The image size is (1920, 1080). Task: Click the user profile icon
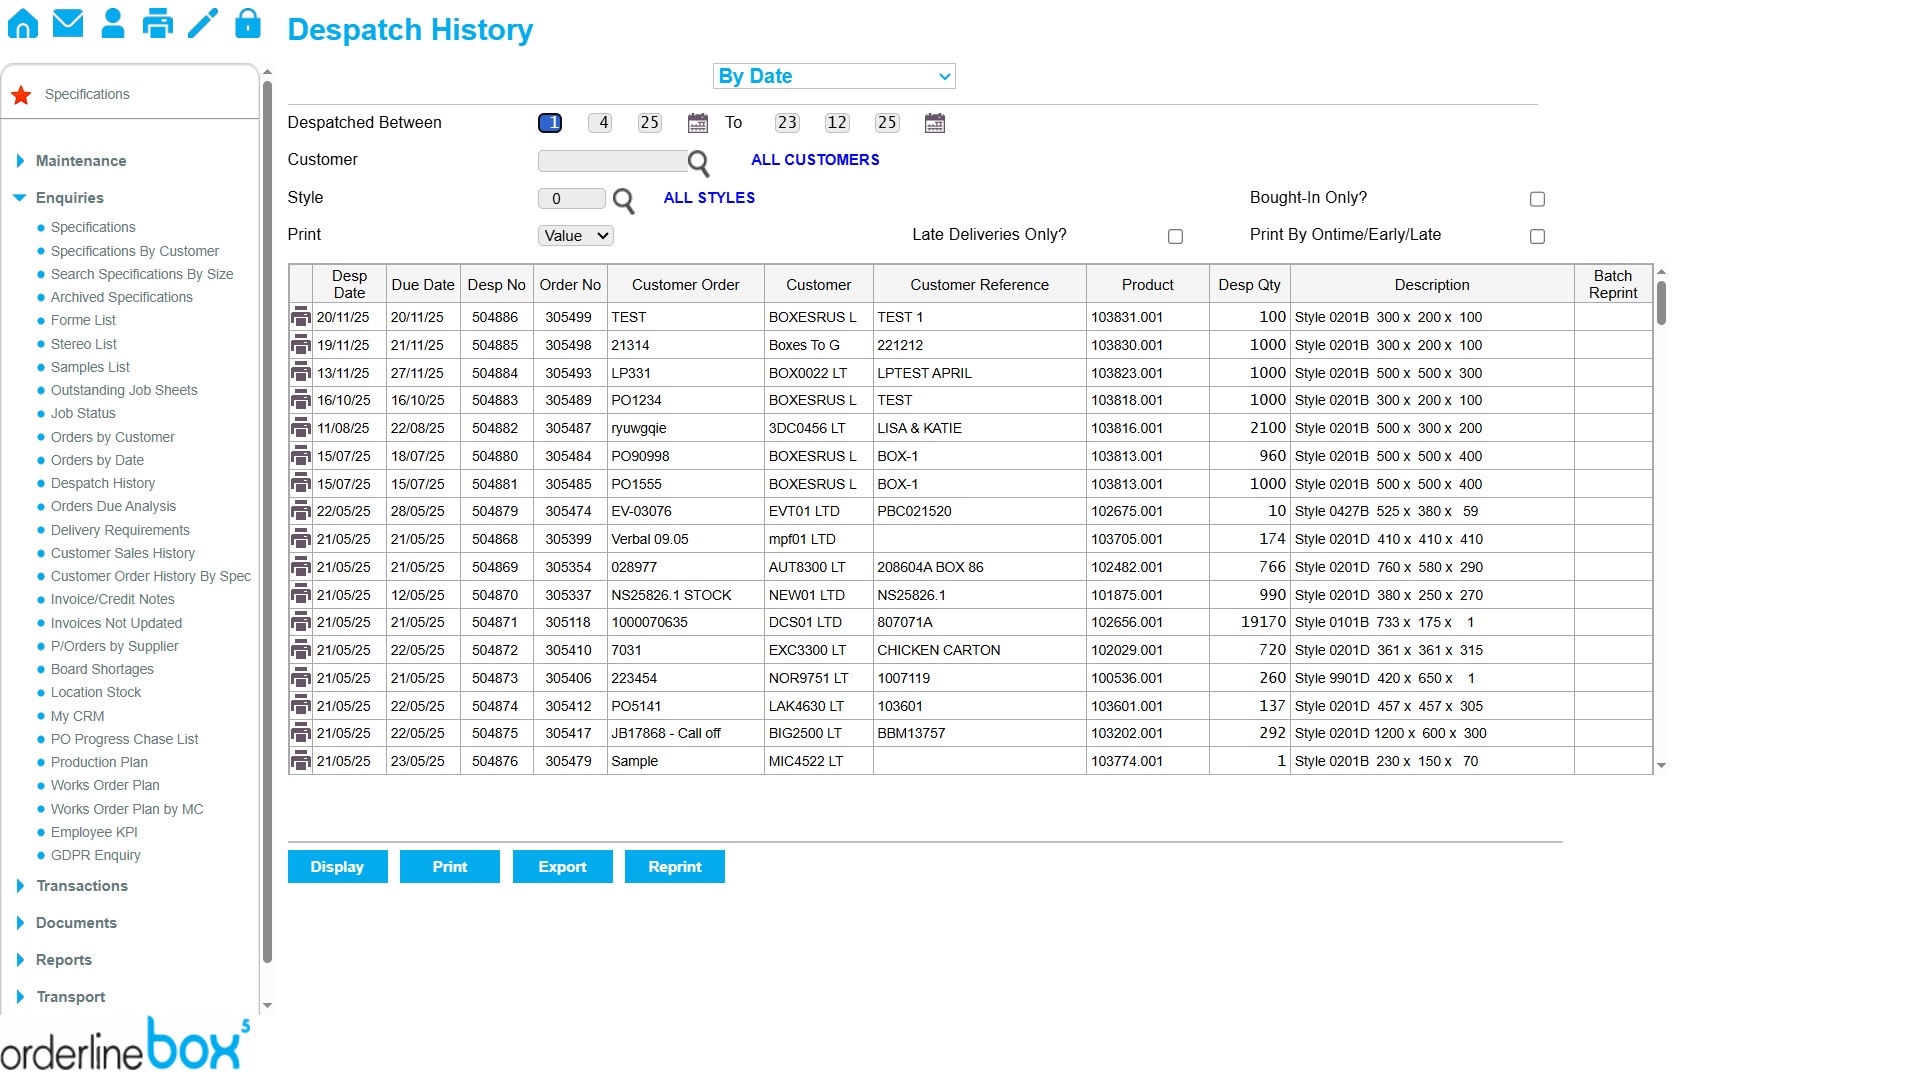[113, 23]
